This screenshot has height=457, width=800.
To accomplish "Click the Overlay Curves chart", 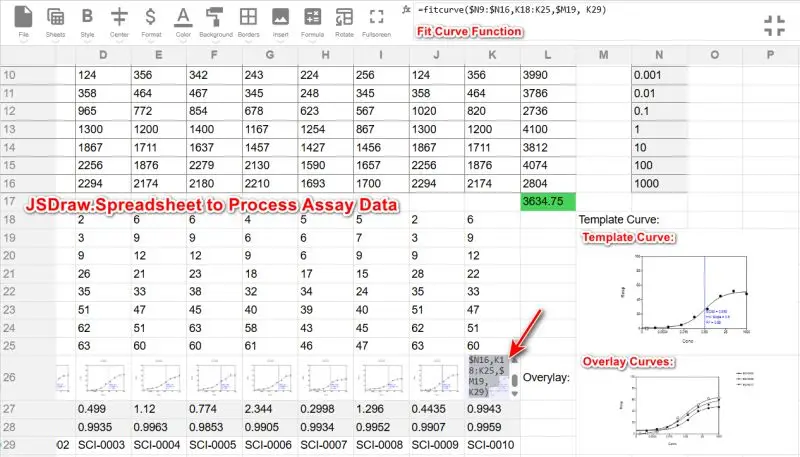I will click(688, 409).
